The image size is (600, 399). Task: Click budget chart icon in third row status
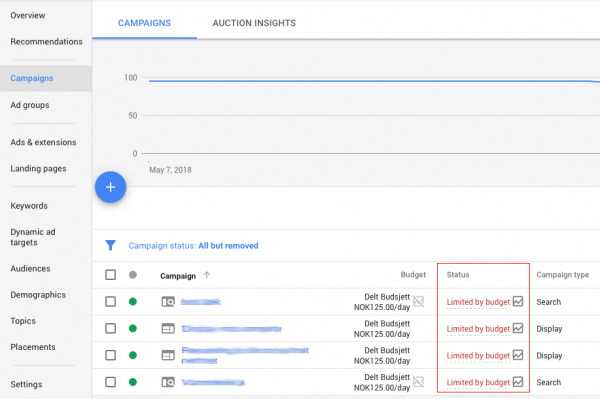click(x=518, y=355)
